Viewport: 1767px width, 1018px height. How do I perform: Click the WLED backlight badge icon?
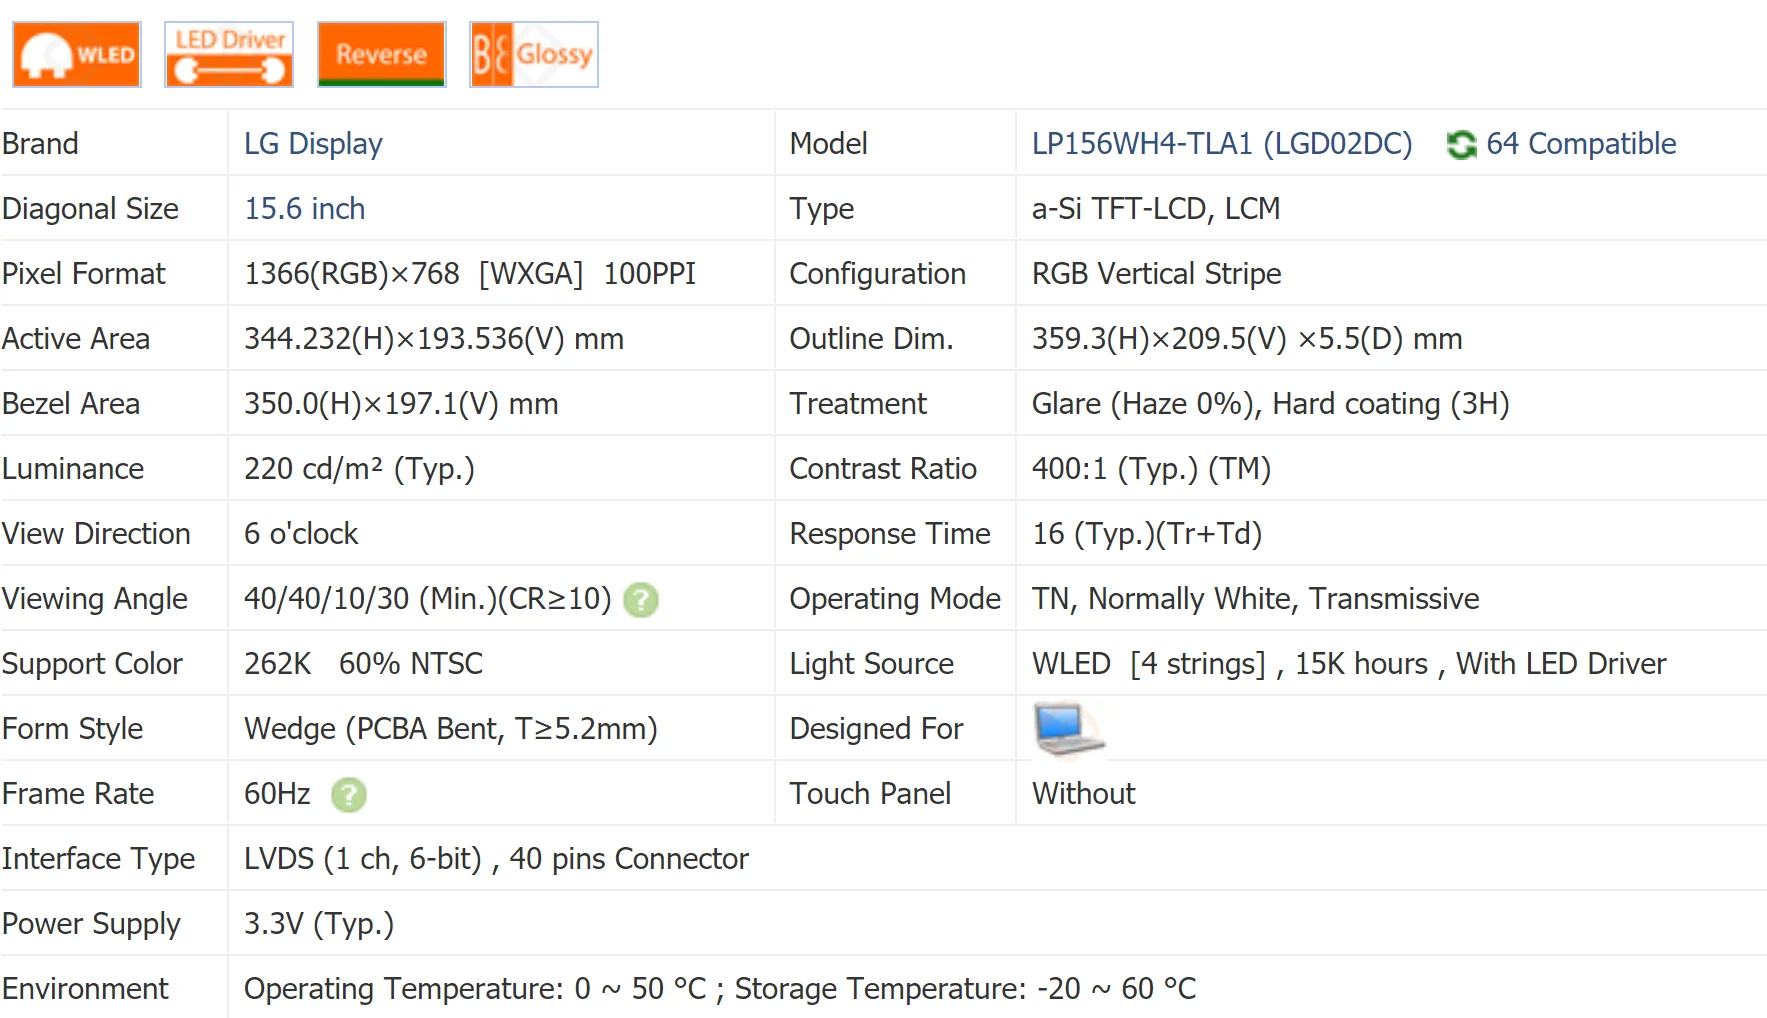click(x=75, y=54)
